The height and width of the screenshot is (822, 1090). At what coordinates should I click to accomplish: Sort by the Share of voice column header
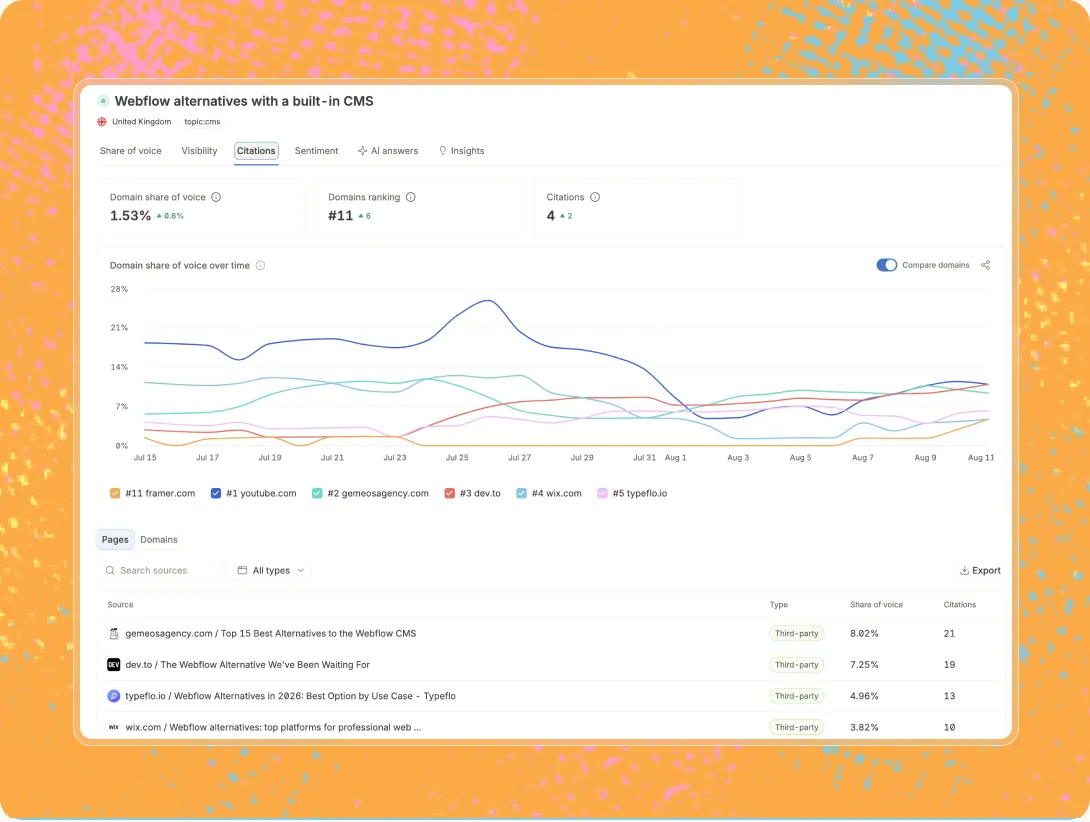(877, 604)
